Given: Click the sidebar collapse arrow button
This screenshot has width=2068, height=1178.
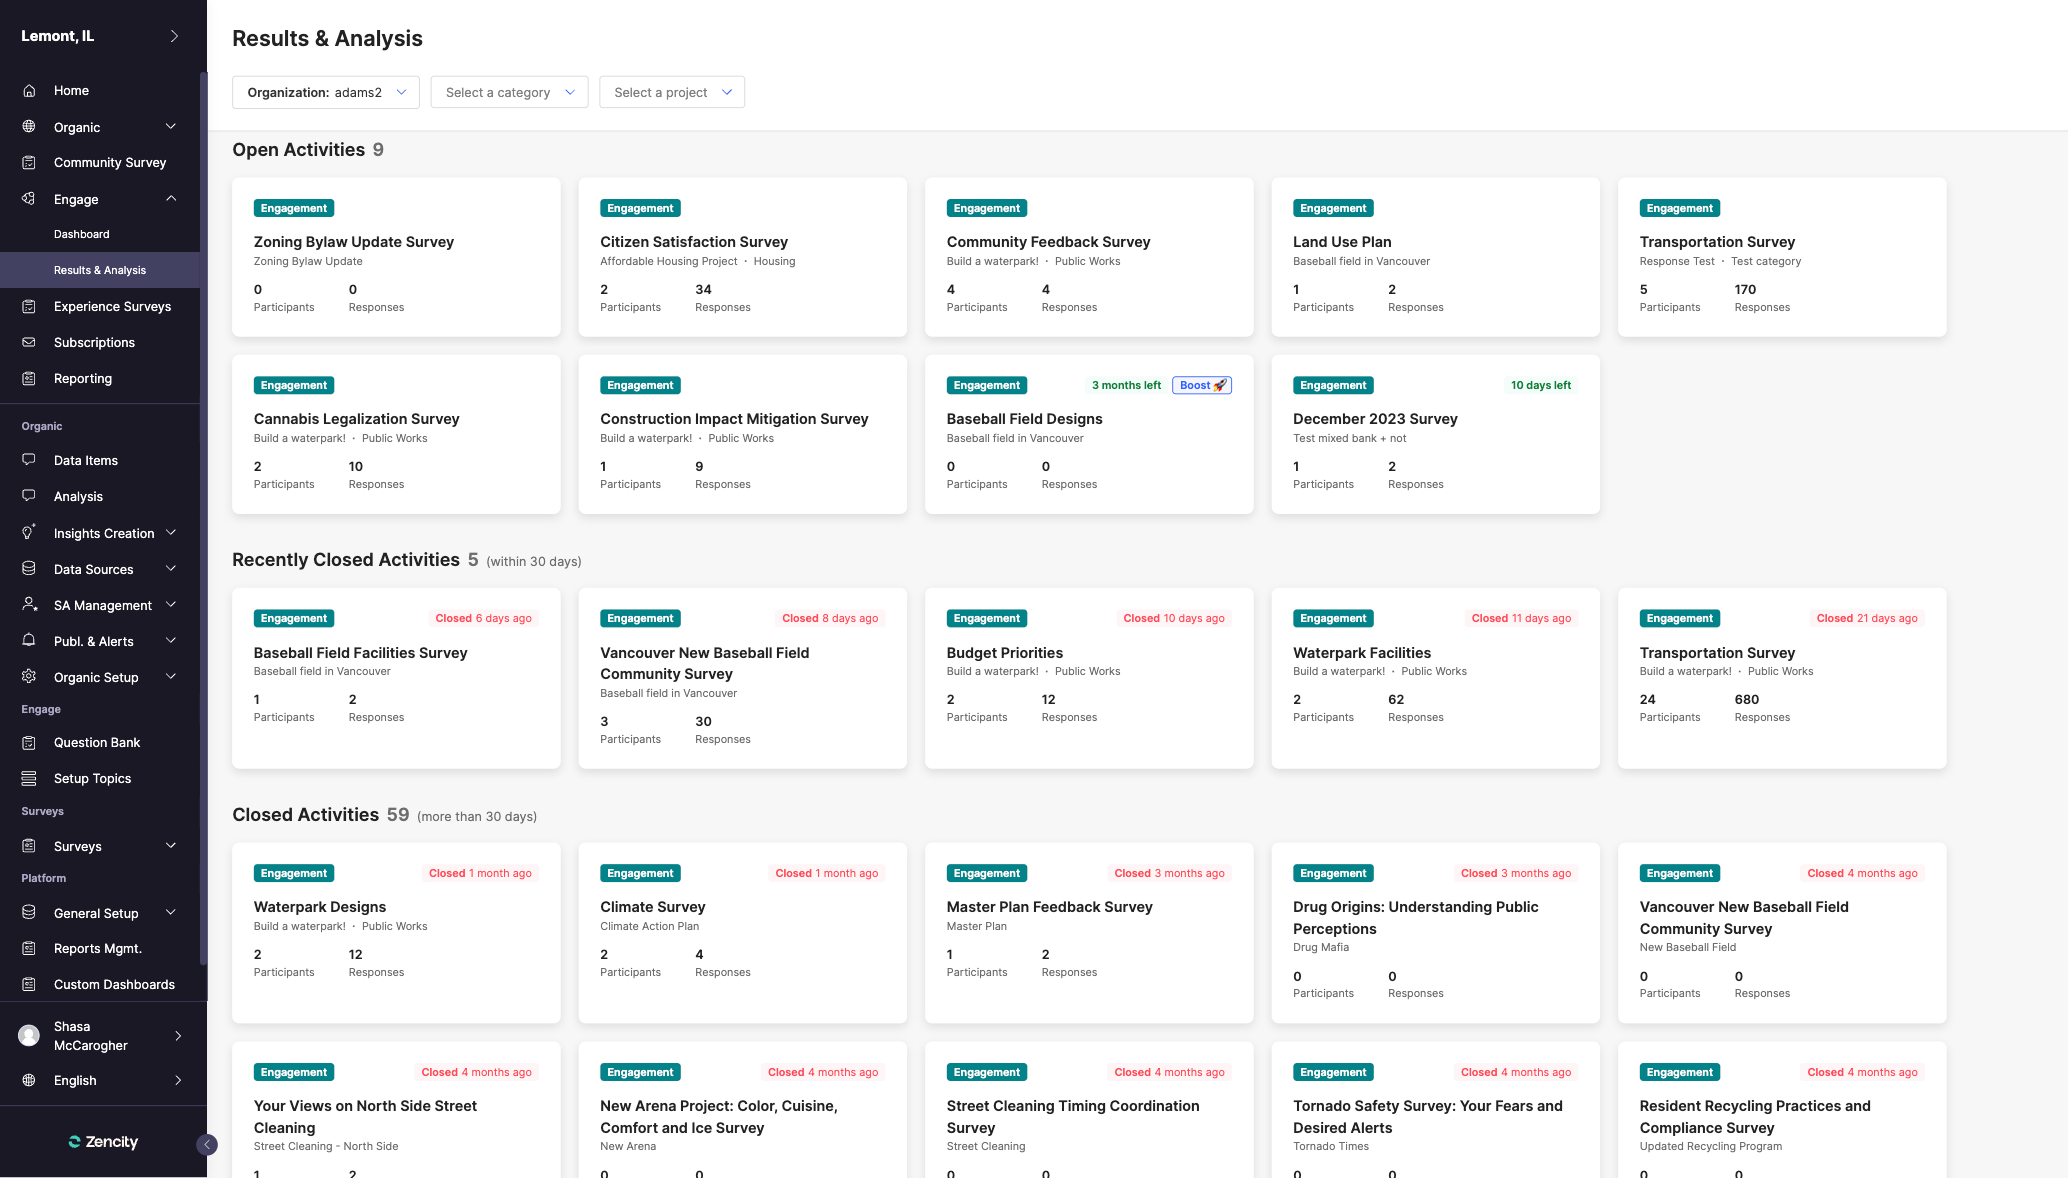Looking at the screenshot, I should (207, 1145).
